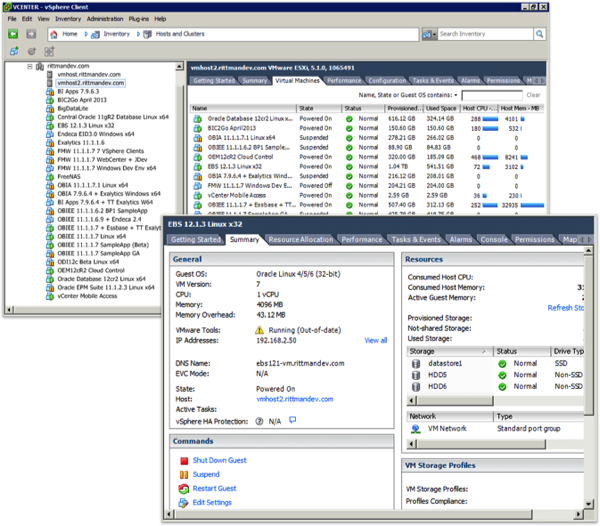Click the Suspend pause icon

pos(184,475)
